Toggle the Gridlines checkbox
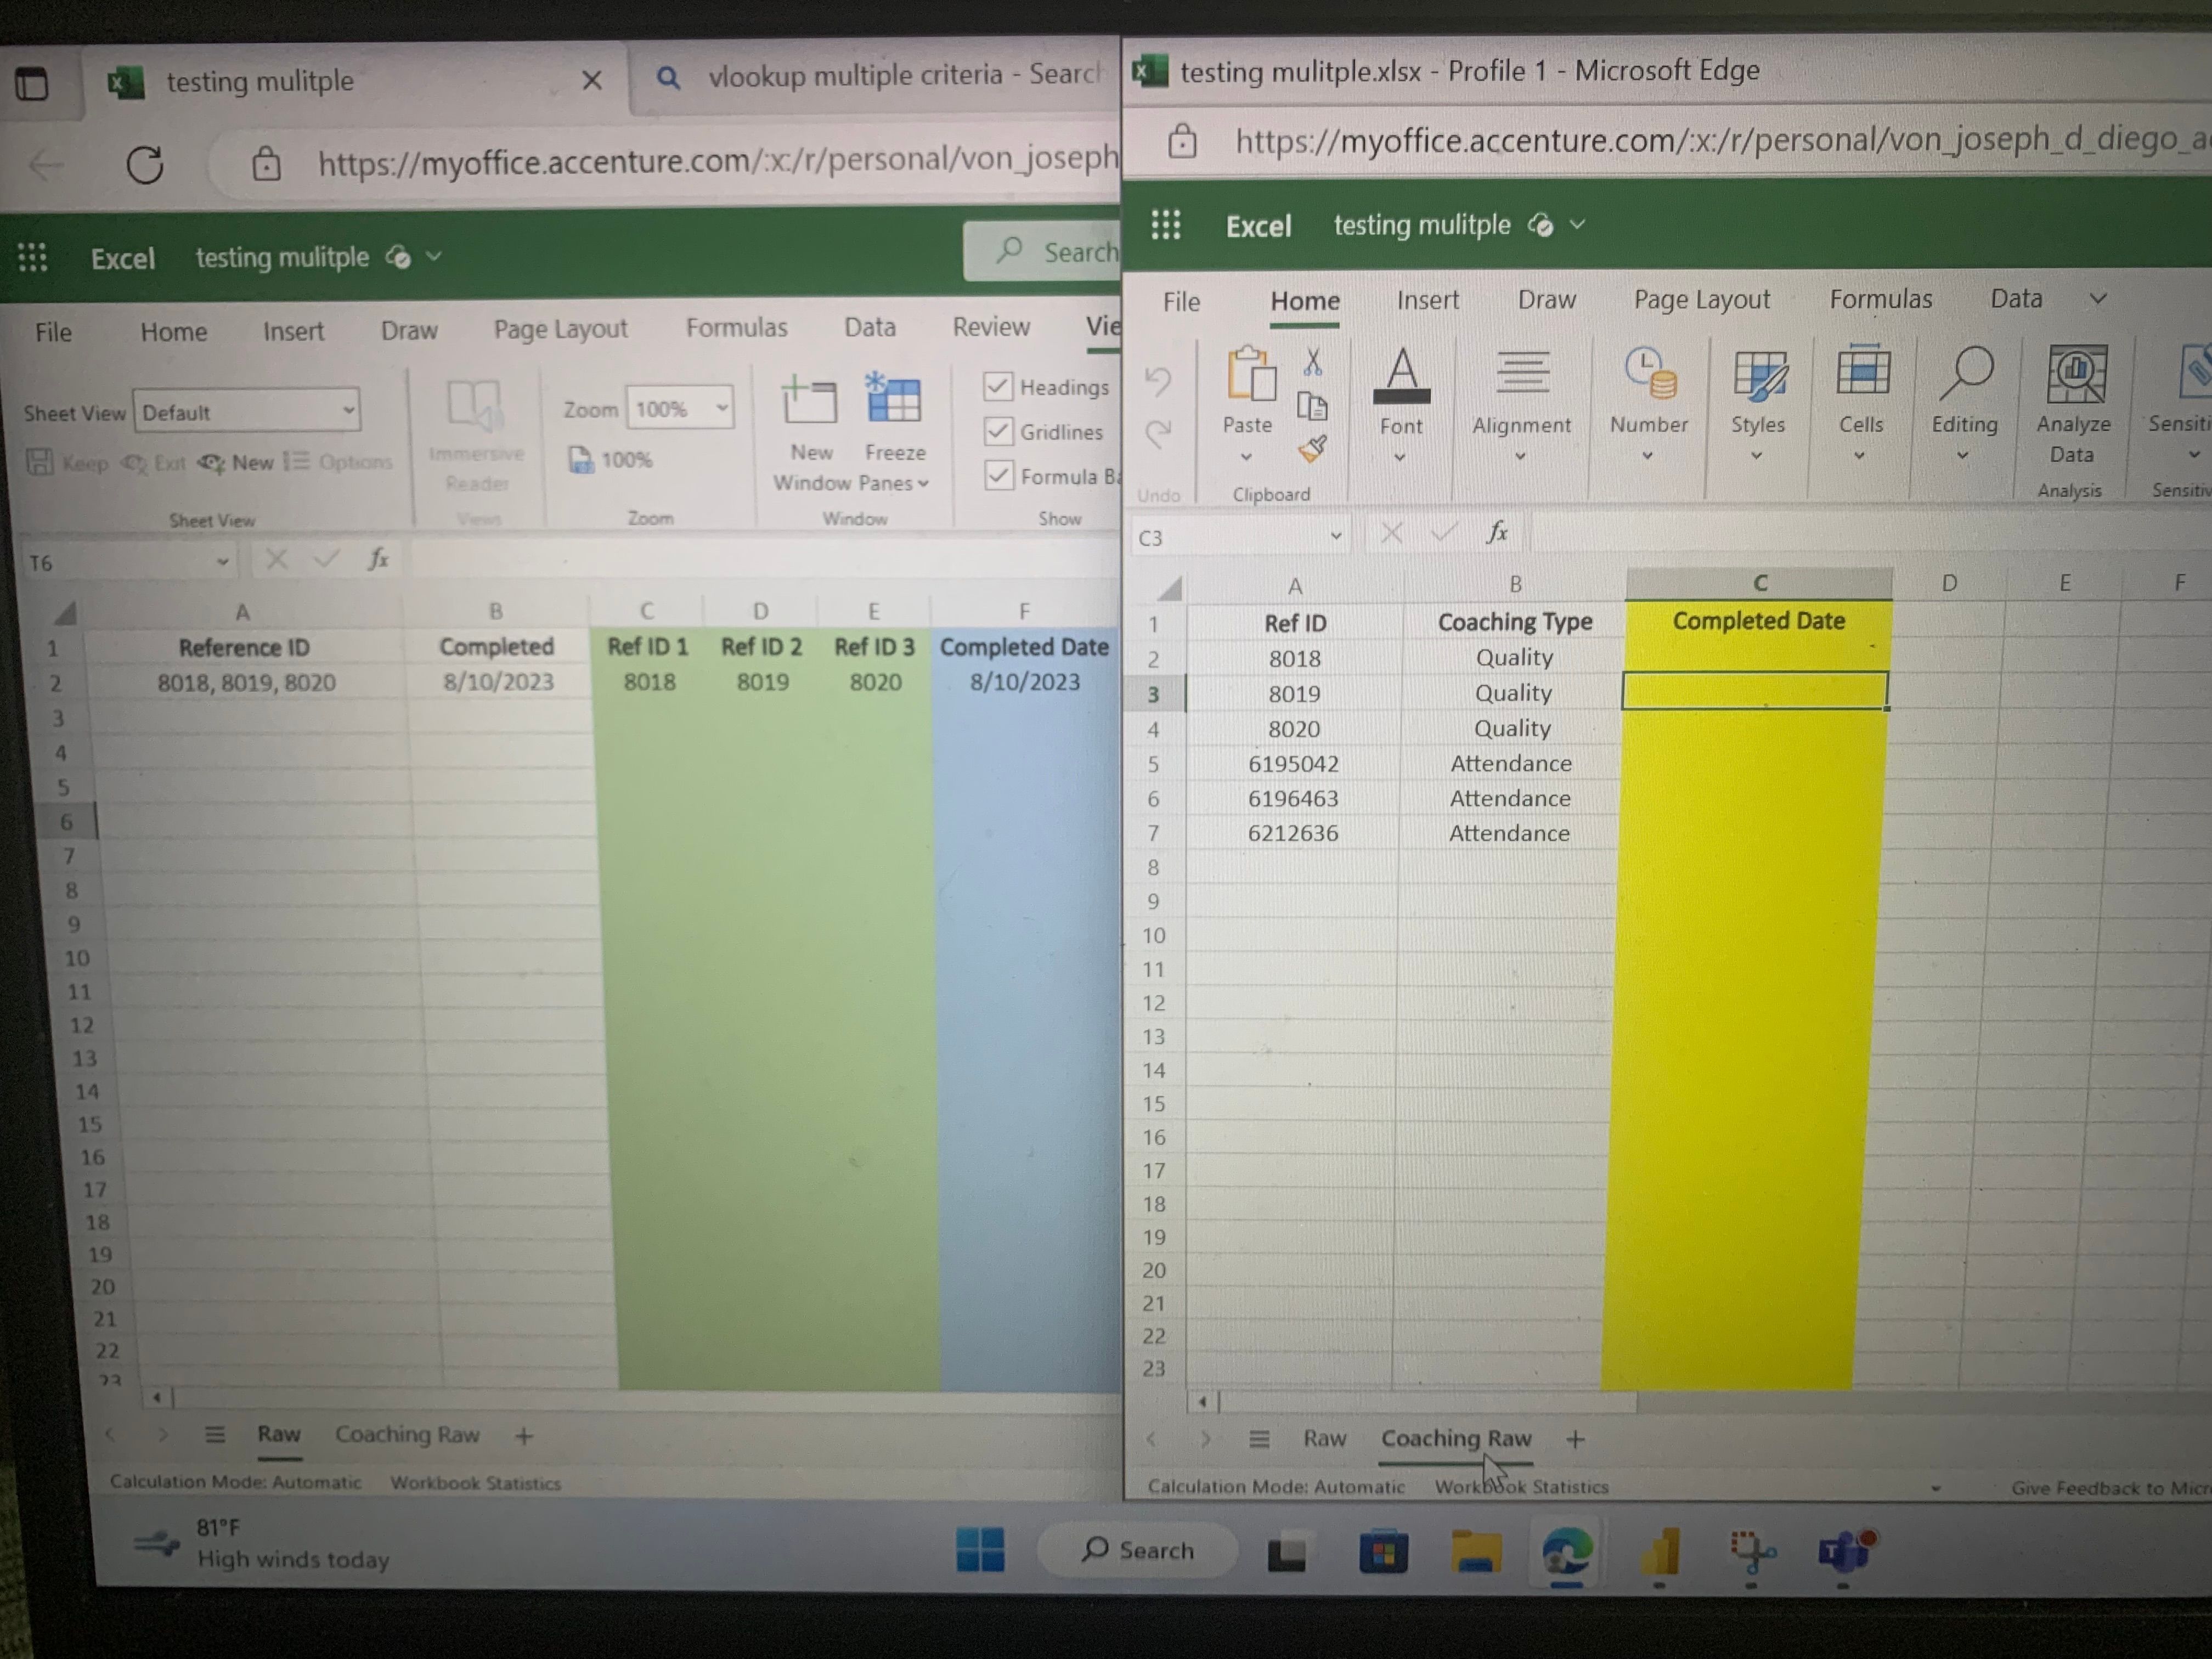 click(998, 432)
